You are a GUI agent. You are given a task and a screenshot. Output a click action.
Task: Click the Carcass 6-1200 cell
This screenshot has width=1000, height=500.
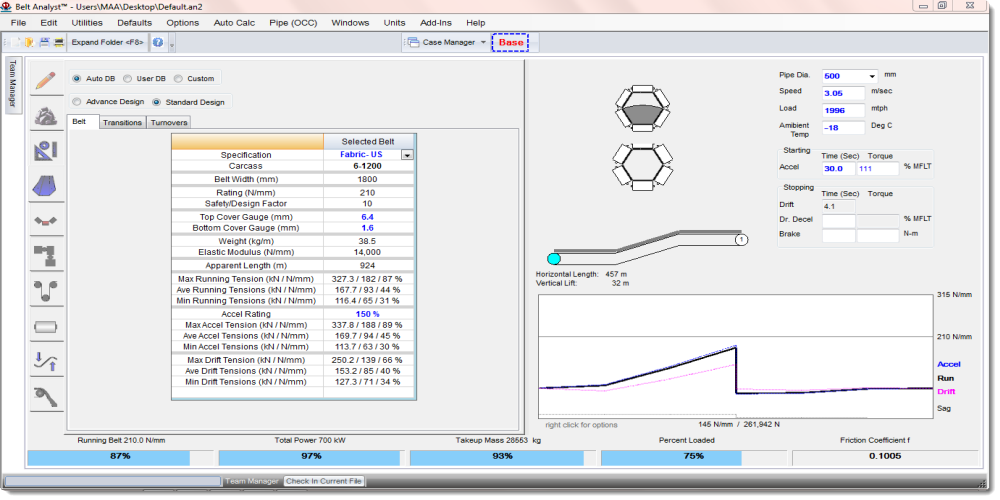pyautogui.click(x=368, y=166)
